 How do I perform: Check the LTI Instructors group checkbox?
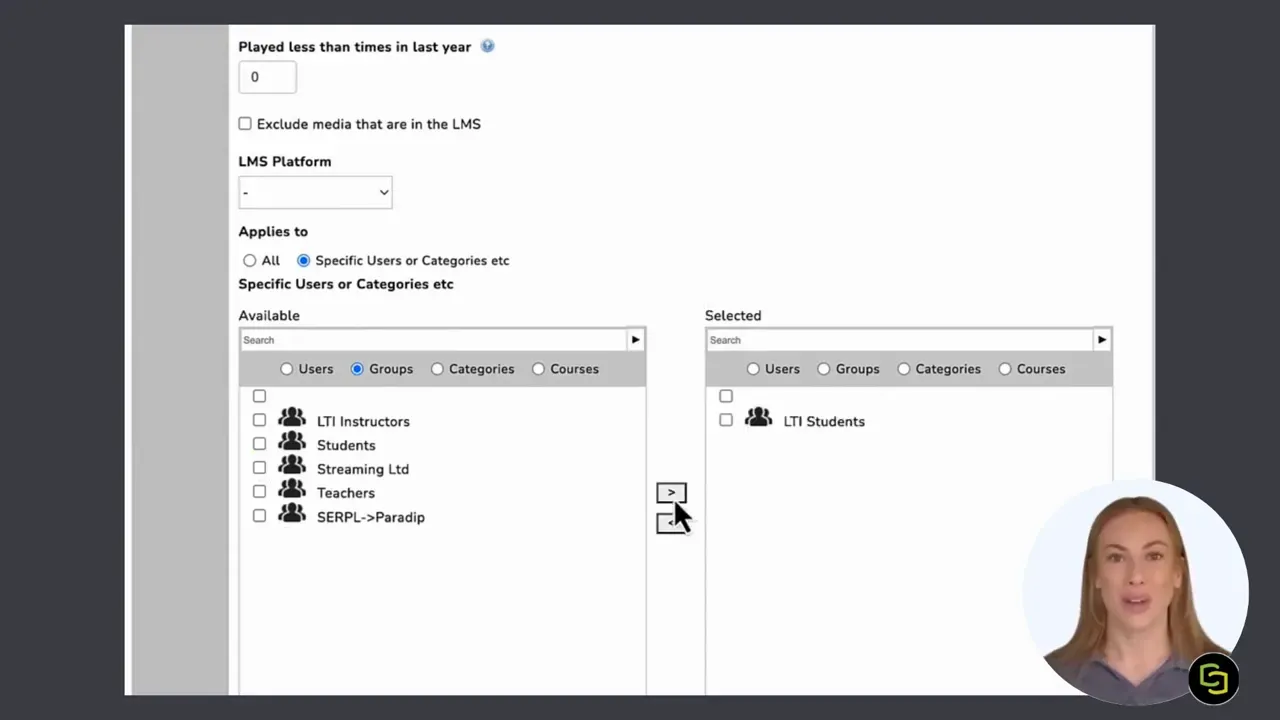point(259,420)
